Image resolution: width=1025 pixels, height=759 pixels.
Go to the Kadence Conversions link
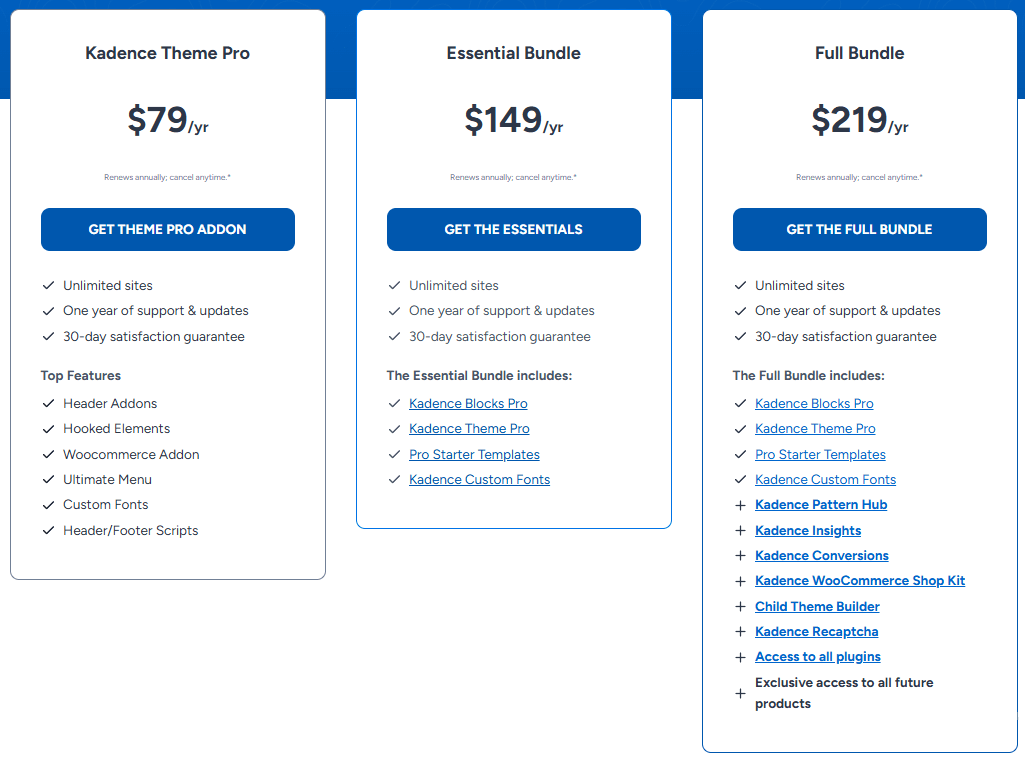822,556
